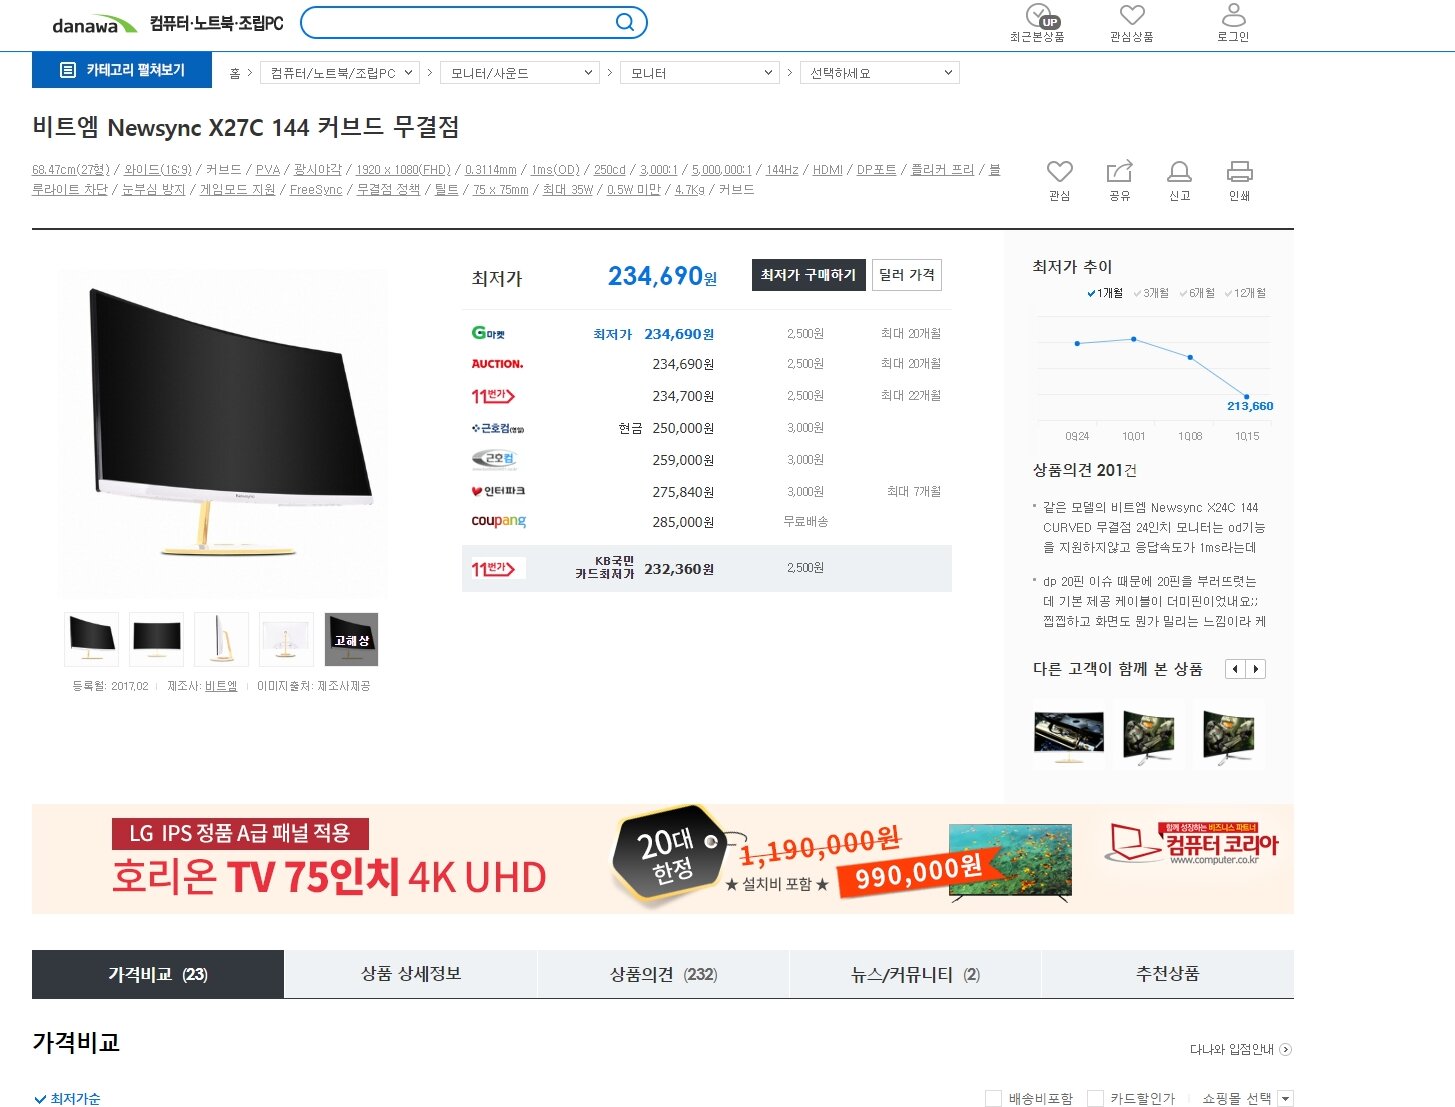
Task: Switch to 상품 상세정보 tab
Action: tap(411, 974)
